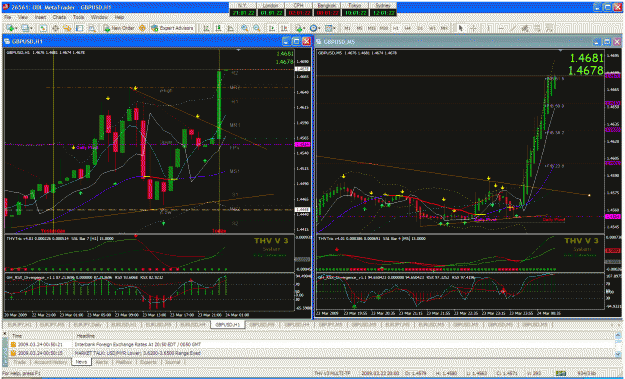The width and height of the screenshot is (625, 379).
Task: Zoom out on the chart
Action: [257, 28]
